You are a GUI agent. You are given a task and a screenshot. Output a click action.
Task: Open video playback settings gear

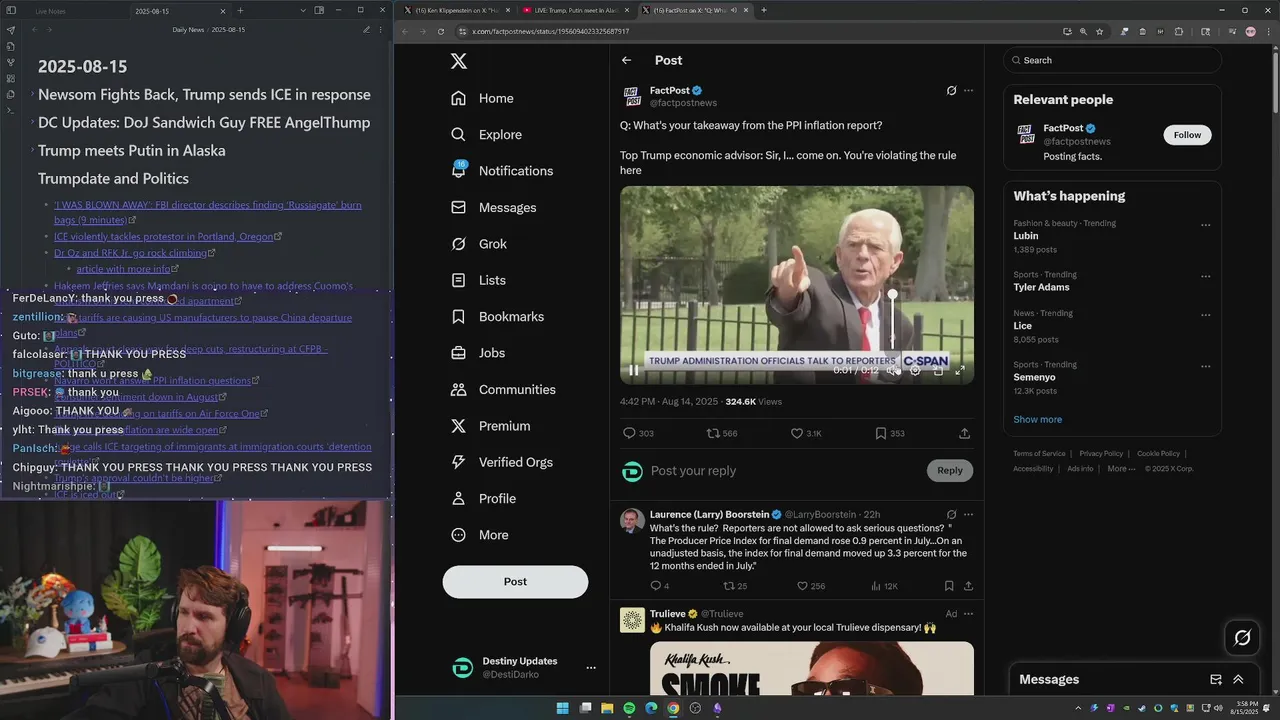pos(915,370)
